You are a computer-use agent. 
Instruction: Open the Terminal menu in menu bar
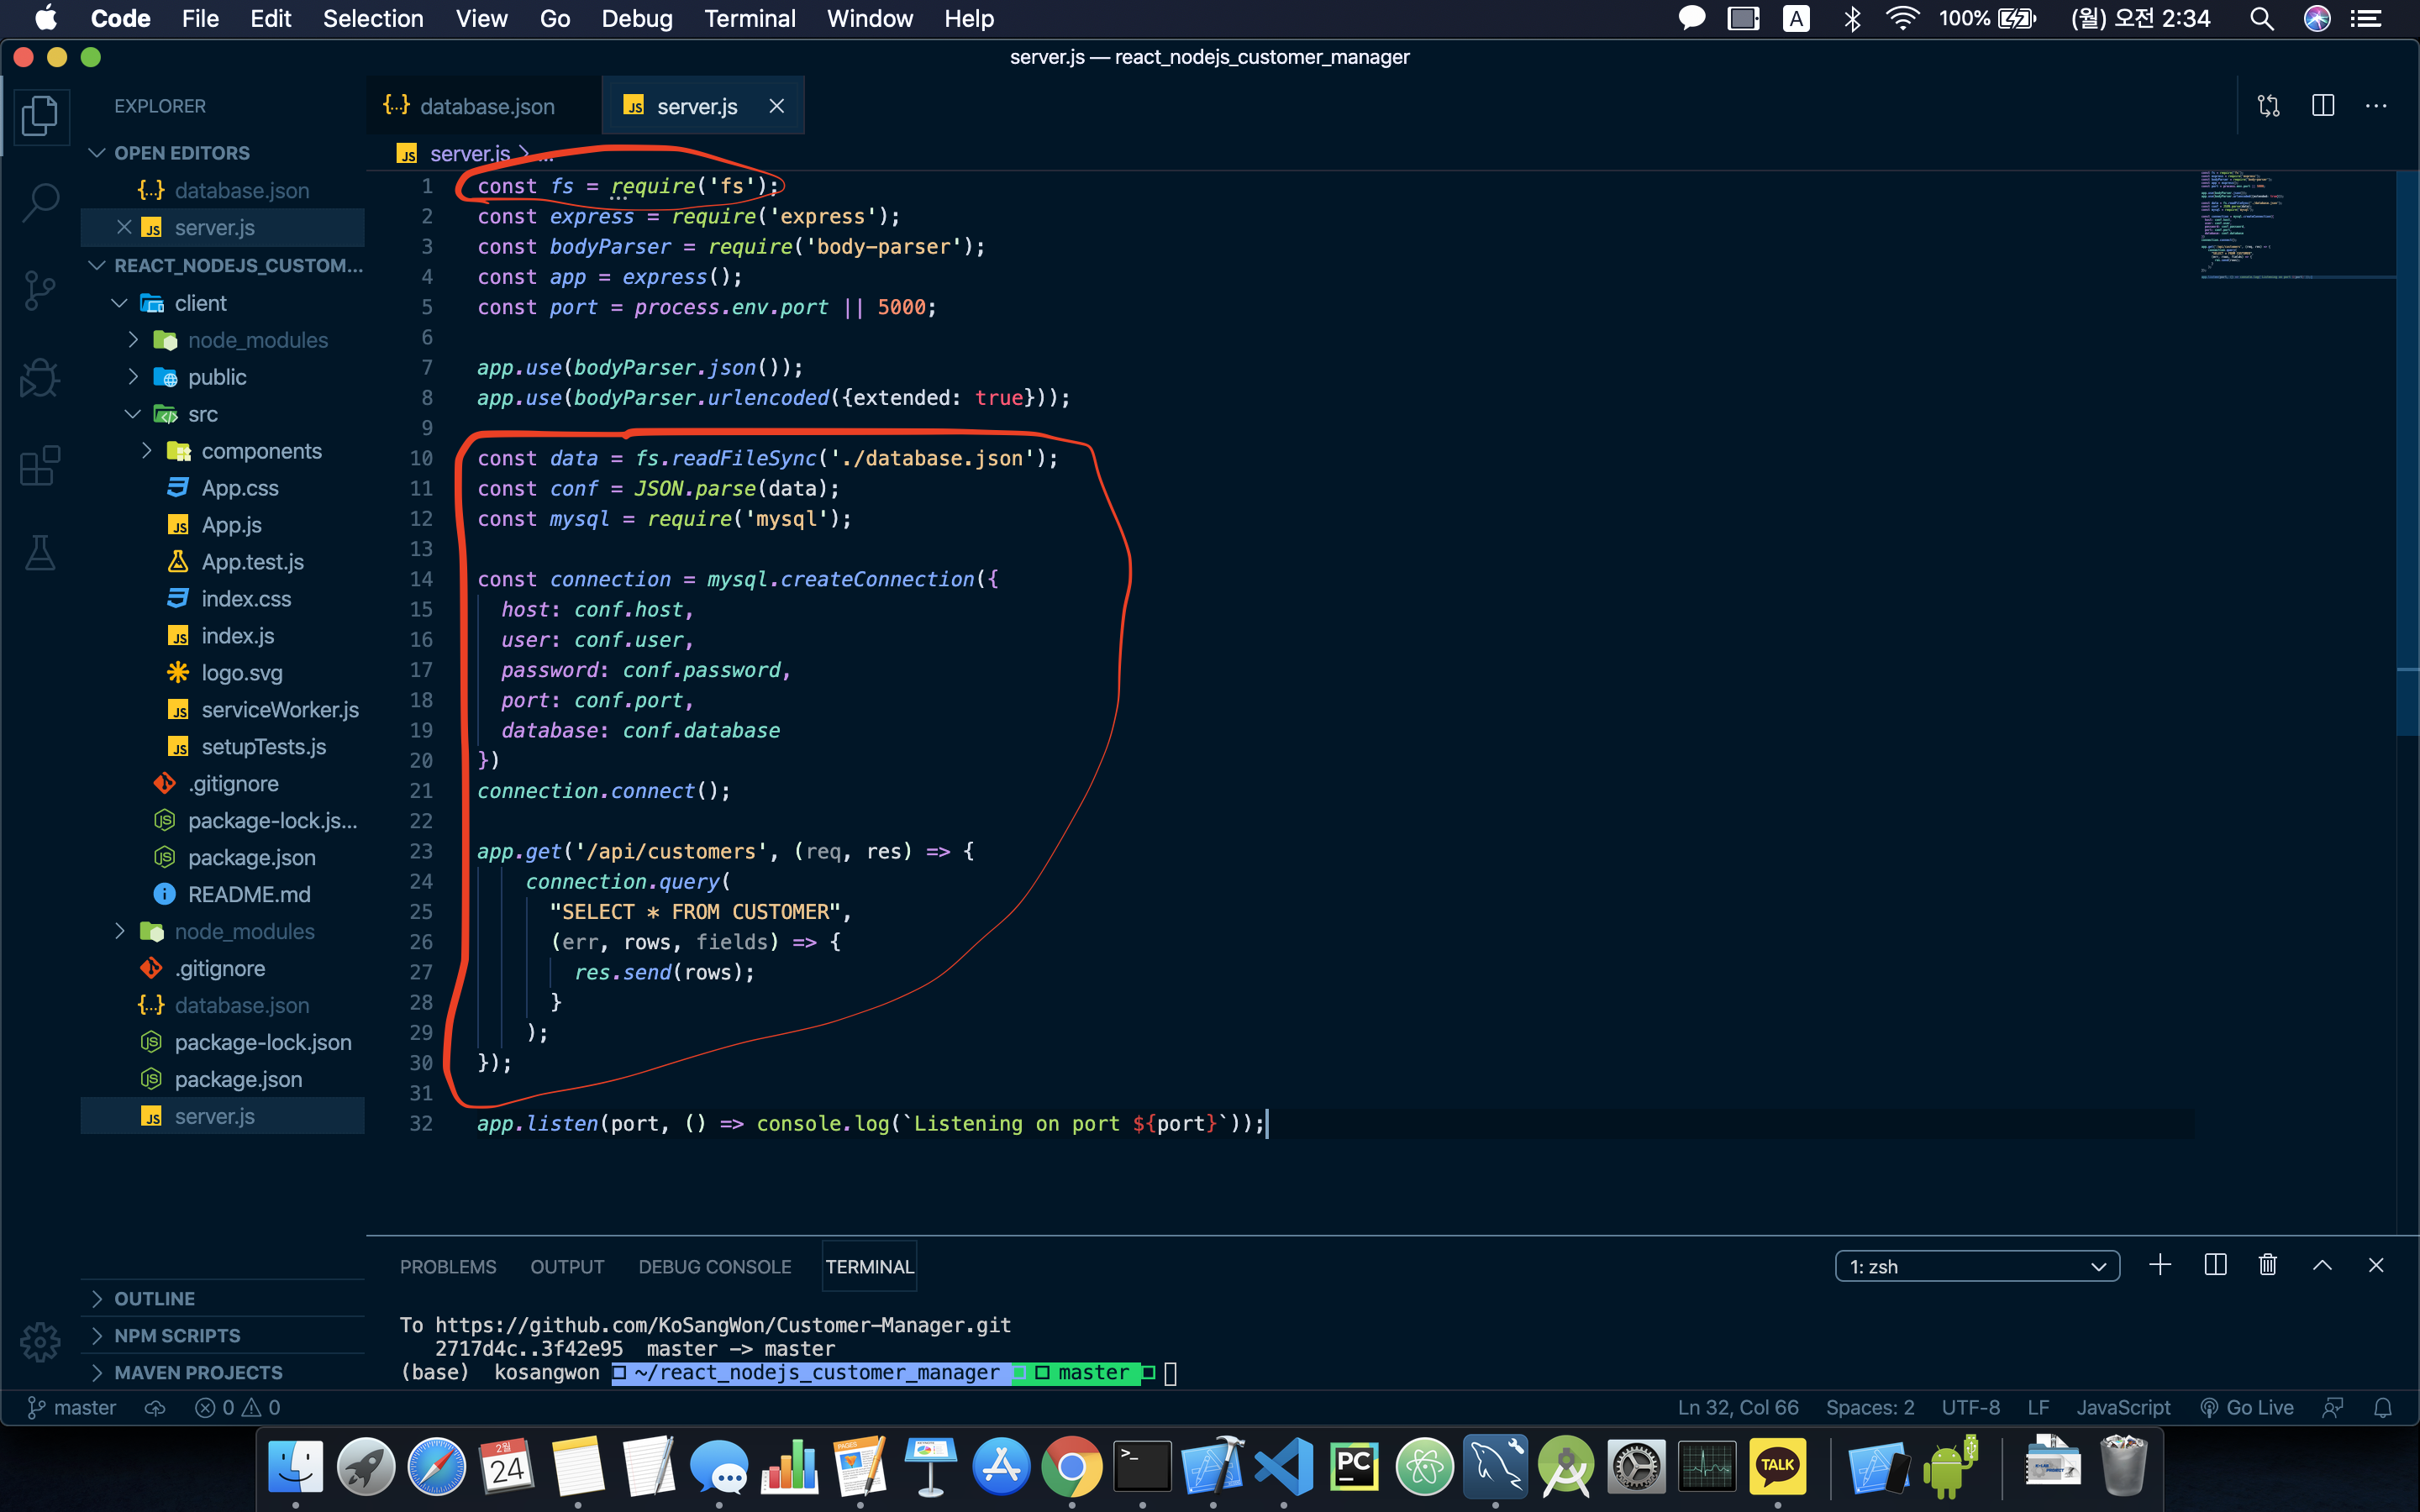coord(749,18)
